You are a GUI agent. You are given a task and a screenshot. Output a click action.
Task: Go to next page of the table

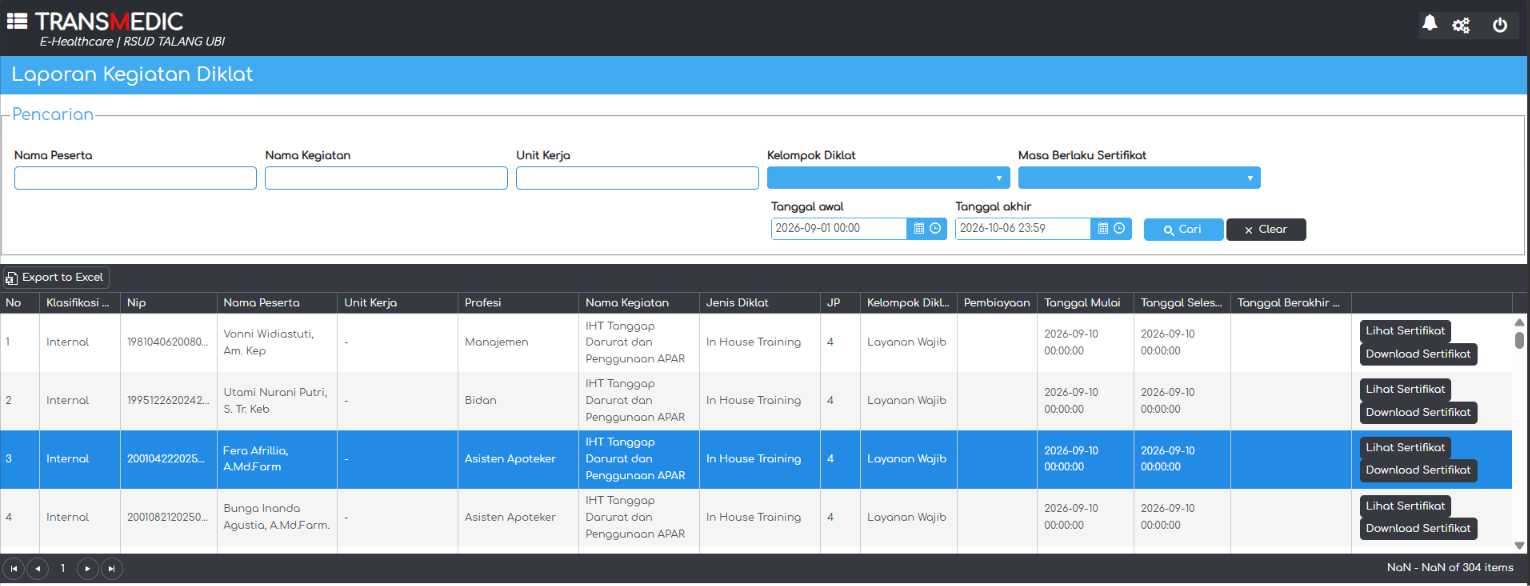coord(88,568)
